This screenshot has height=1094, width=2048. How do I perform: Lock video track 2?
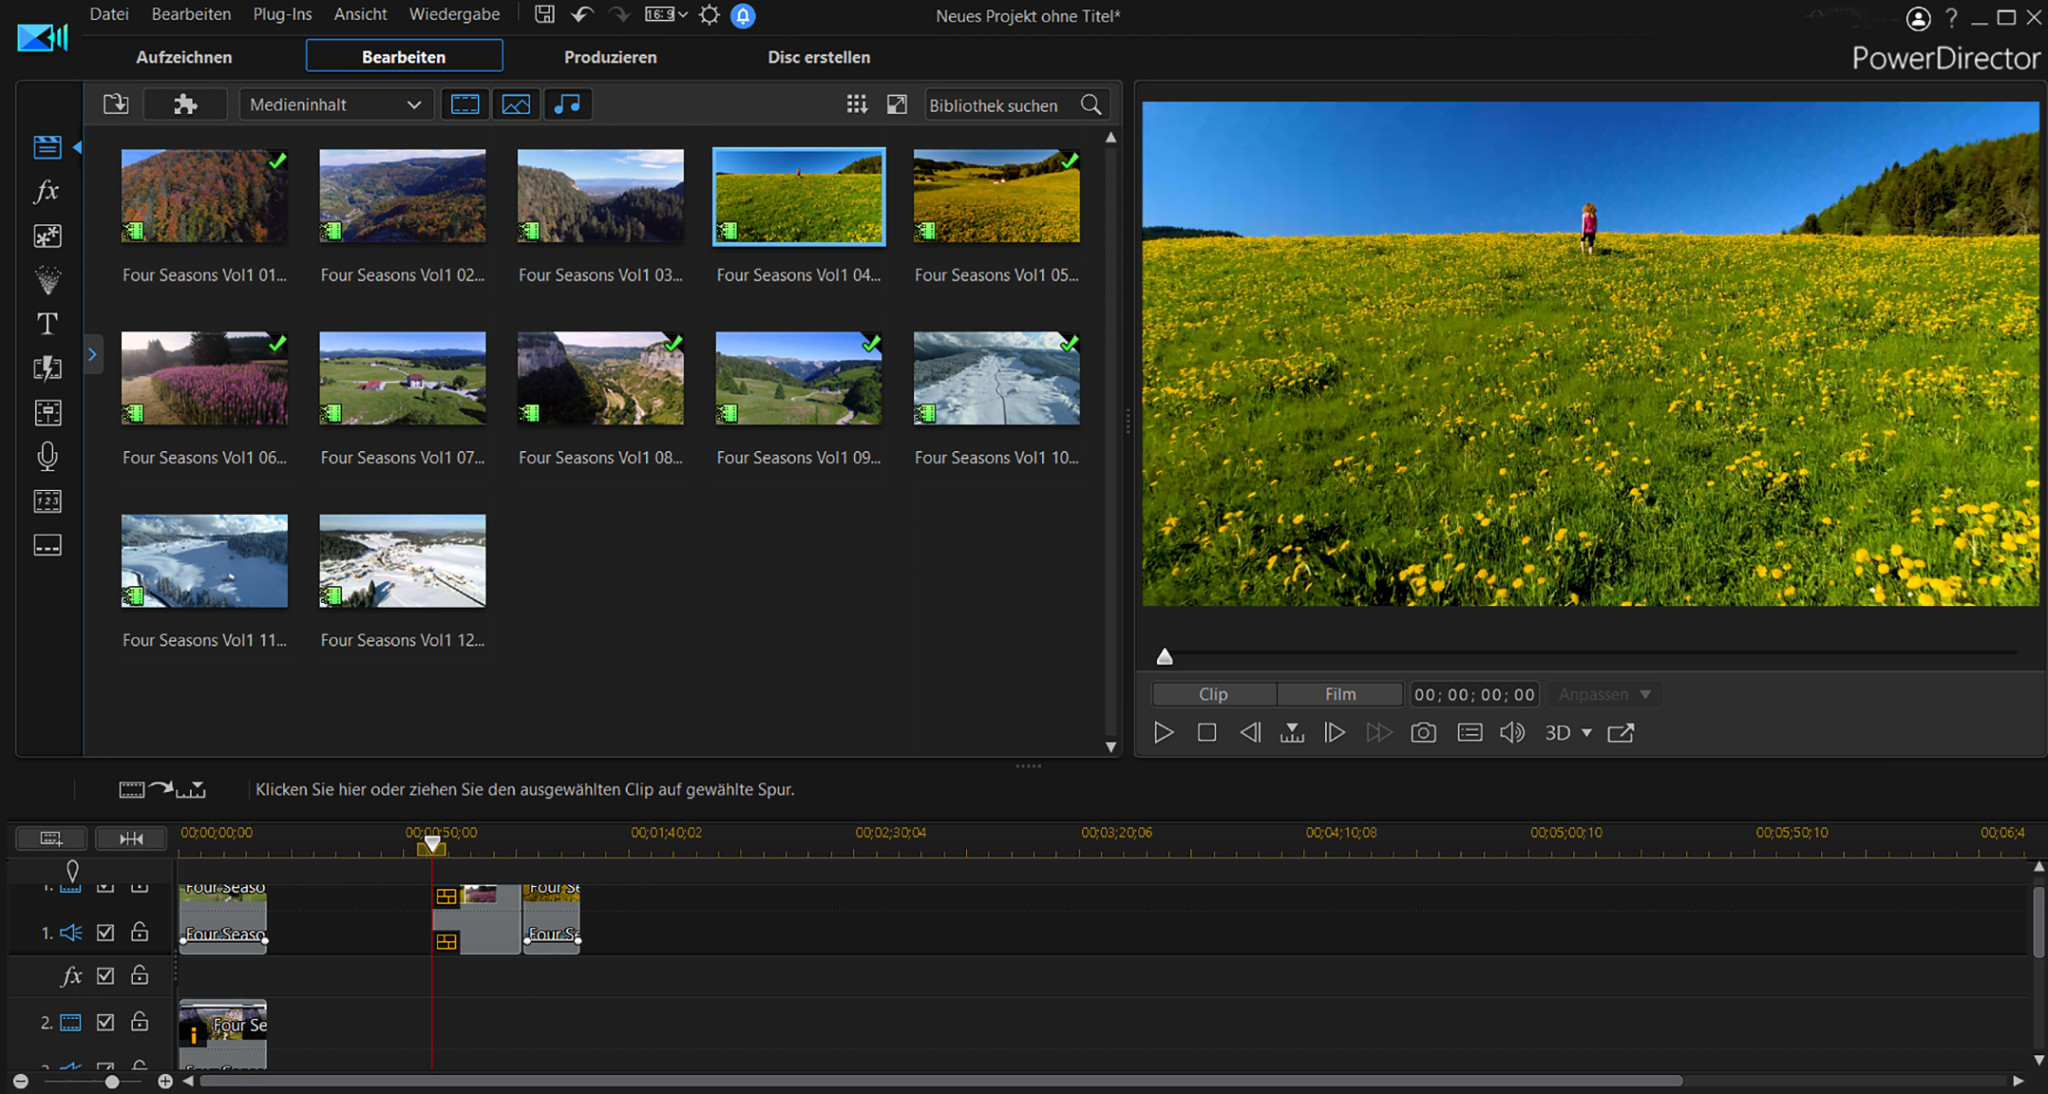click(x=140, y=1021)
